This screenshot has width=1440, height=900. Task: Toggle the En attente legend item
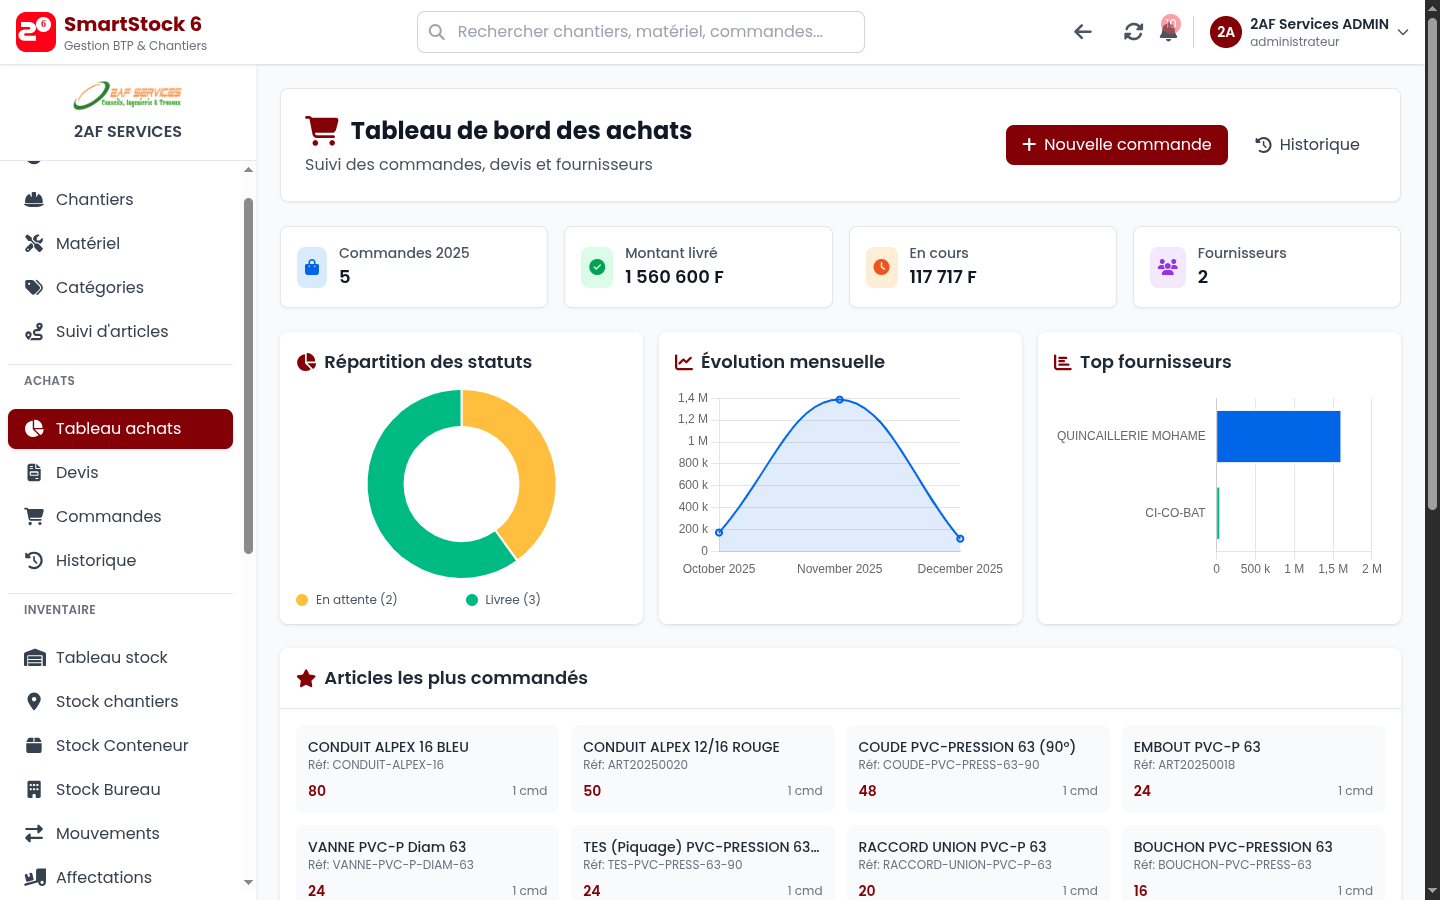pos(346,600)
